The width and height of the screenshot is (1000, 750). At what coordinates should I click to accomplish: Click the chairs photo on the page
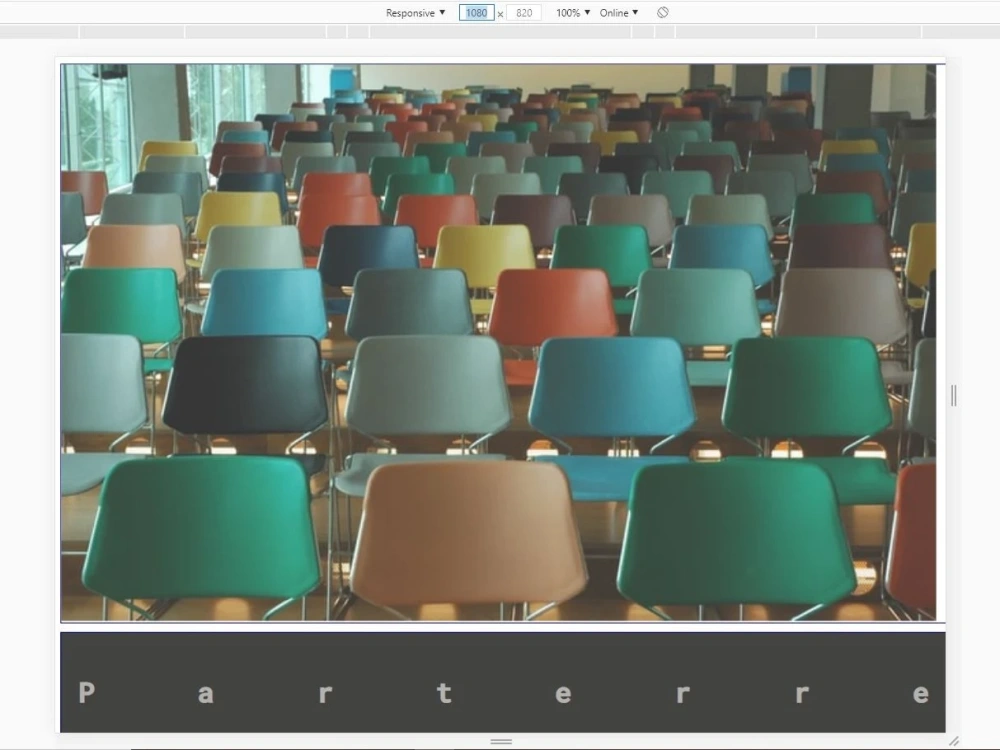click(x=498, y=342)
